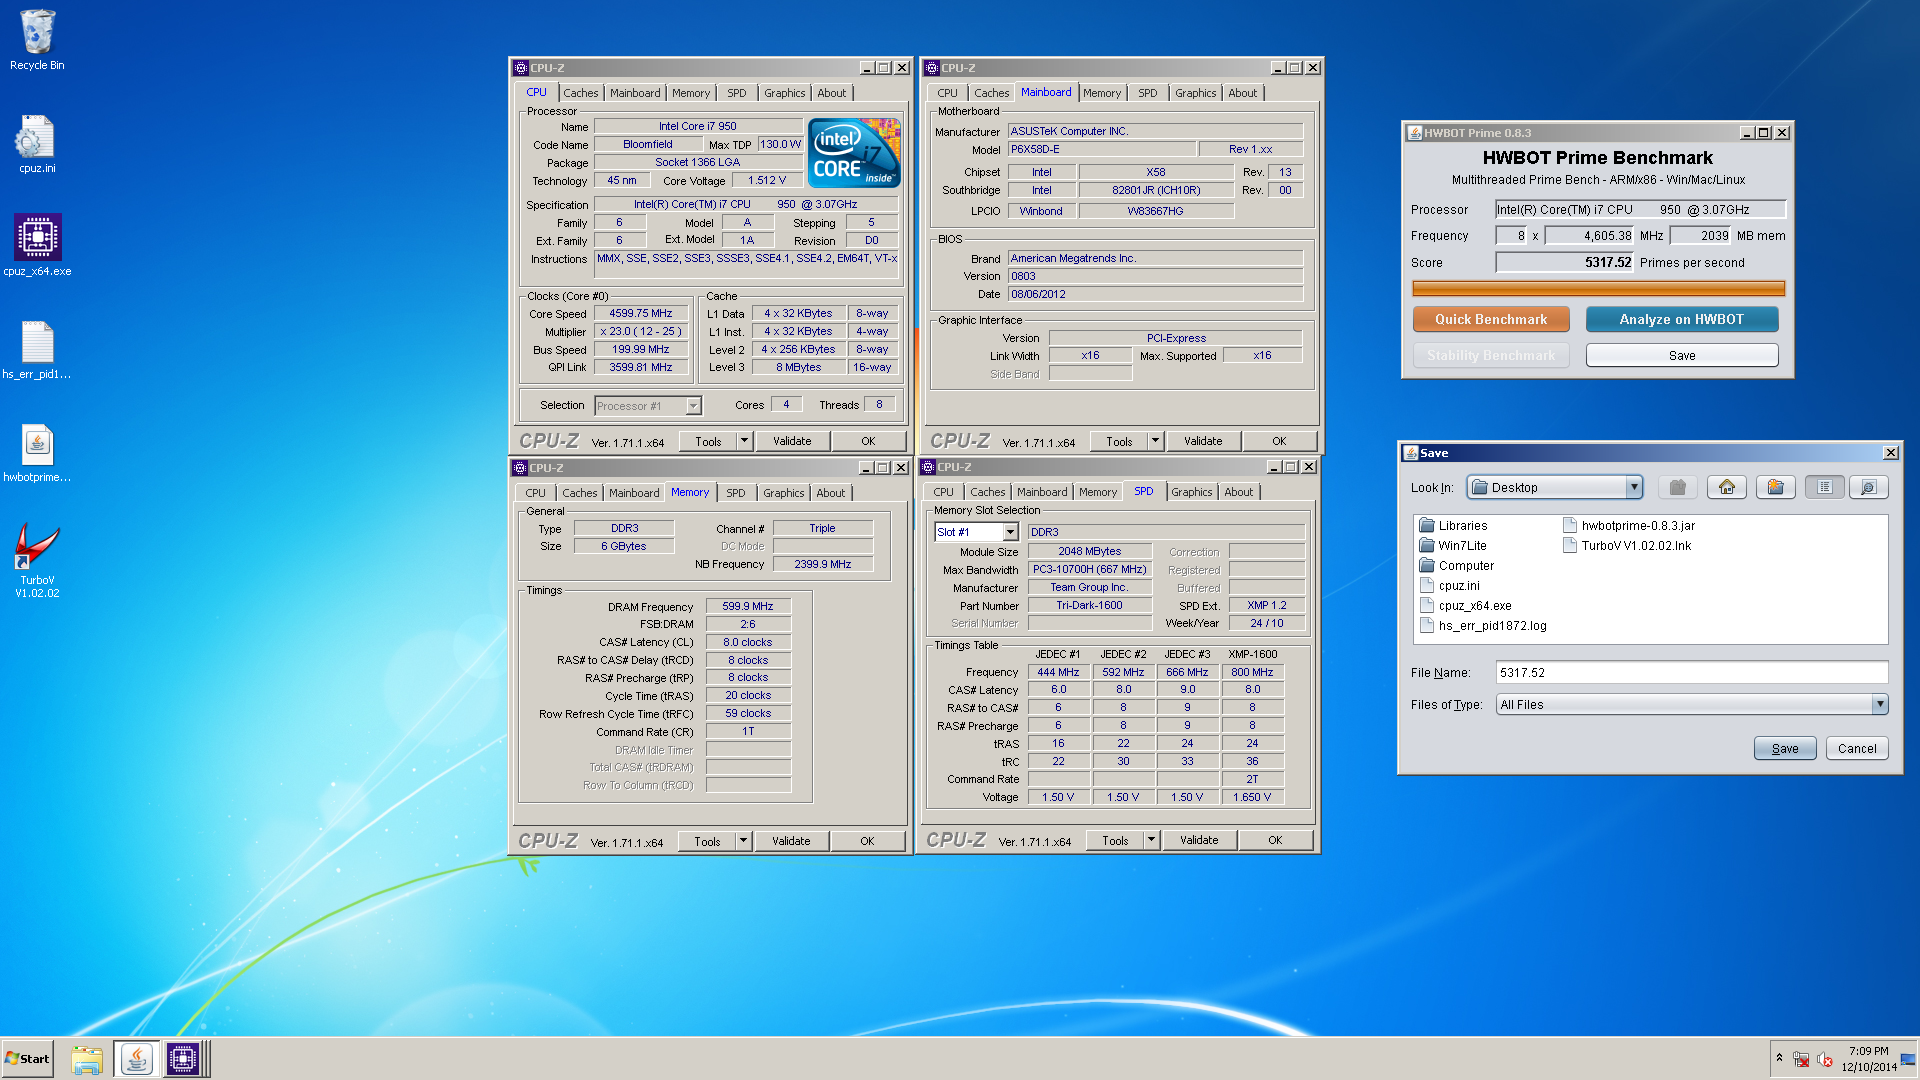Confirm Save in the Save dialog

(1784, 748)
